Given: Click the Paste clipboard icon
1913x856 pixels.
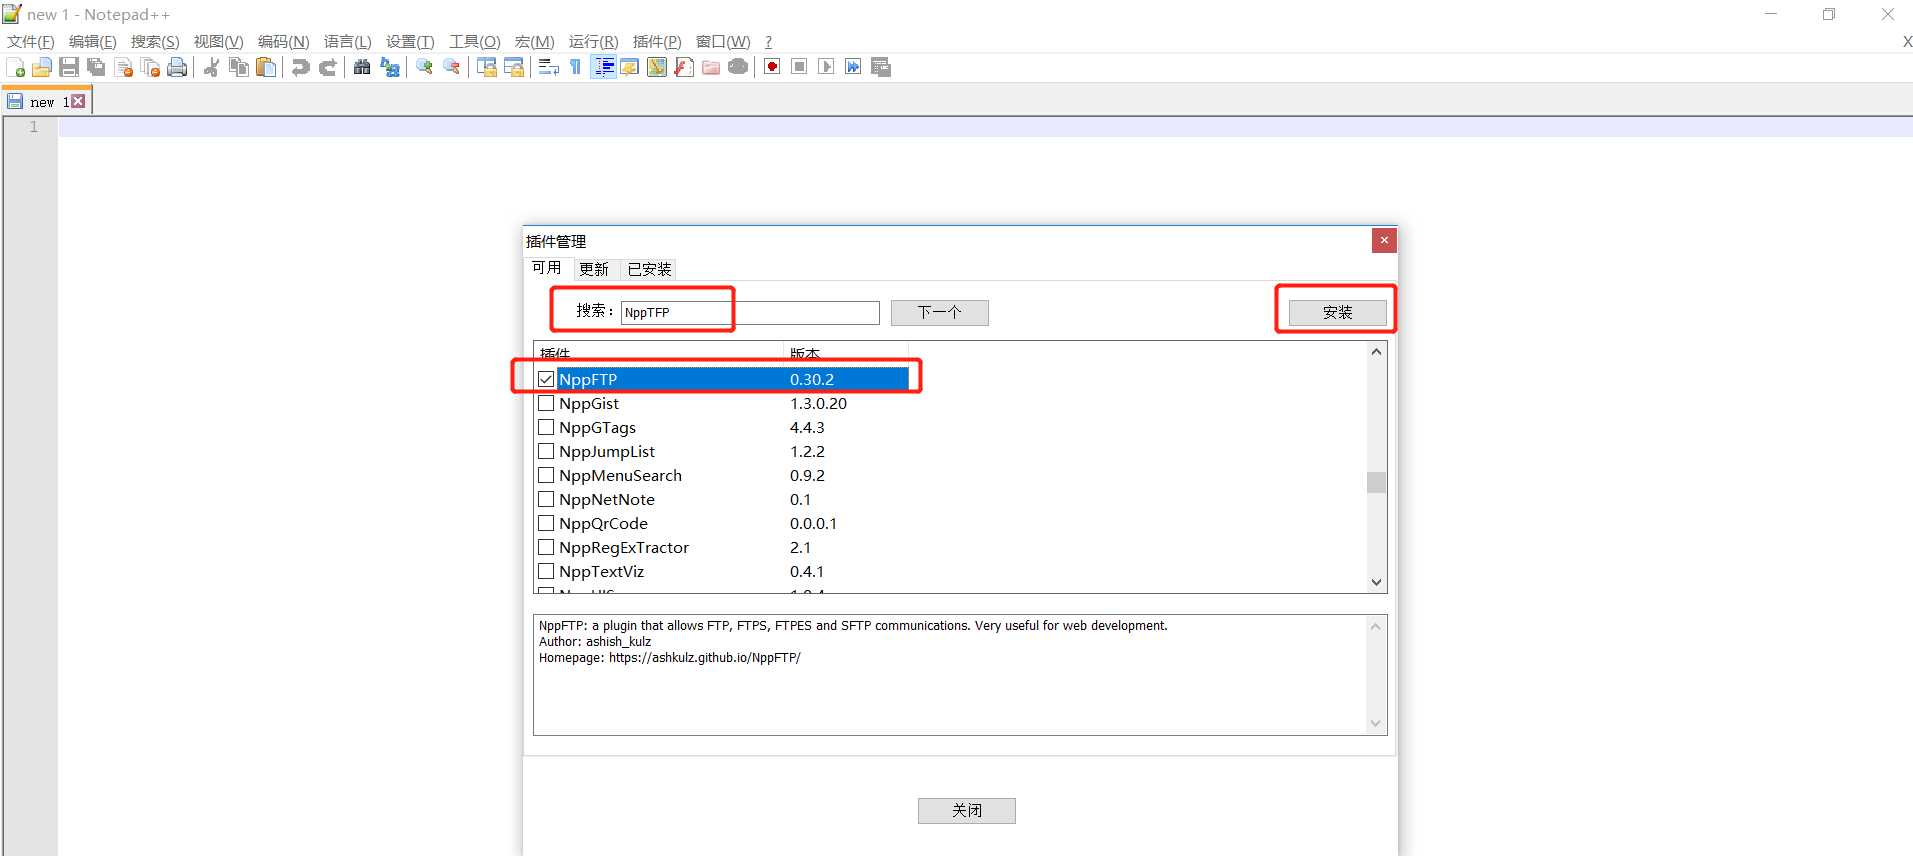Looking at the screenshot, I should click(x=266, y=67).
